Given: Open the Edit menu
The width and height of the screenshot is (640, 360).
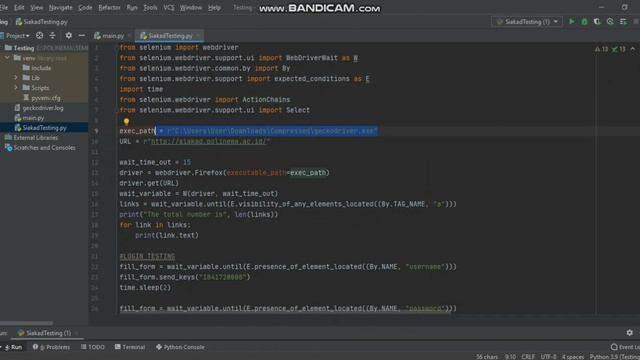Looking at the screenshot, I should (19, 7).
